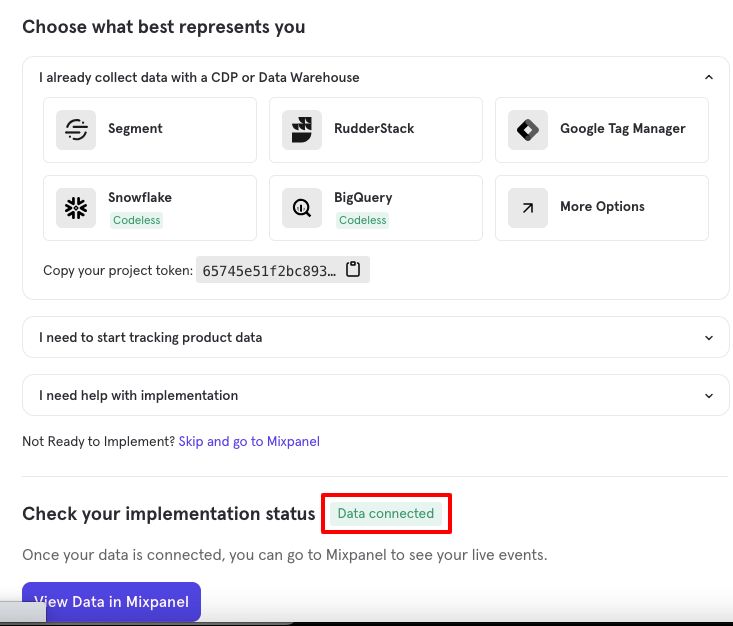Click the More Options arrow icon
Image resolution: width=733 pixels, height=626 pixels.
tap(528, 208)
